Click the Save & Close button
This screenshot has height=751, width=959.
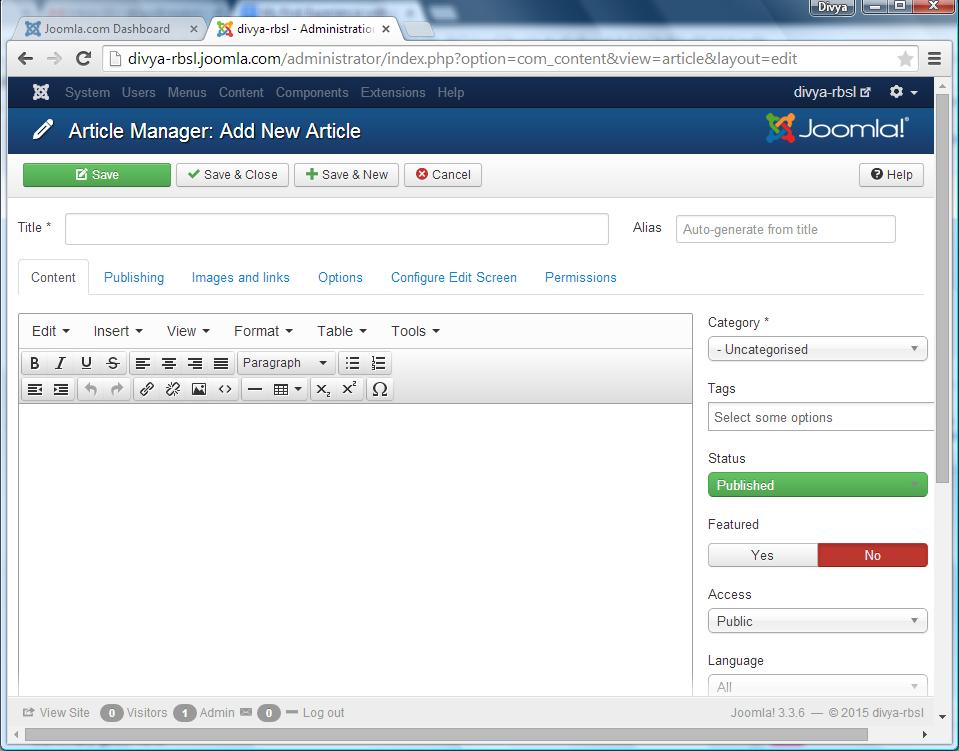(232, 174)
